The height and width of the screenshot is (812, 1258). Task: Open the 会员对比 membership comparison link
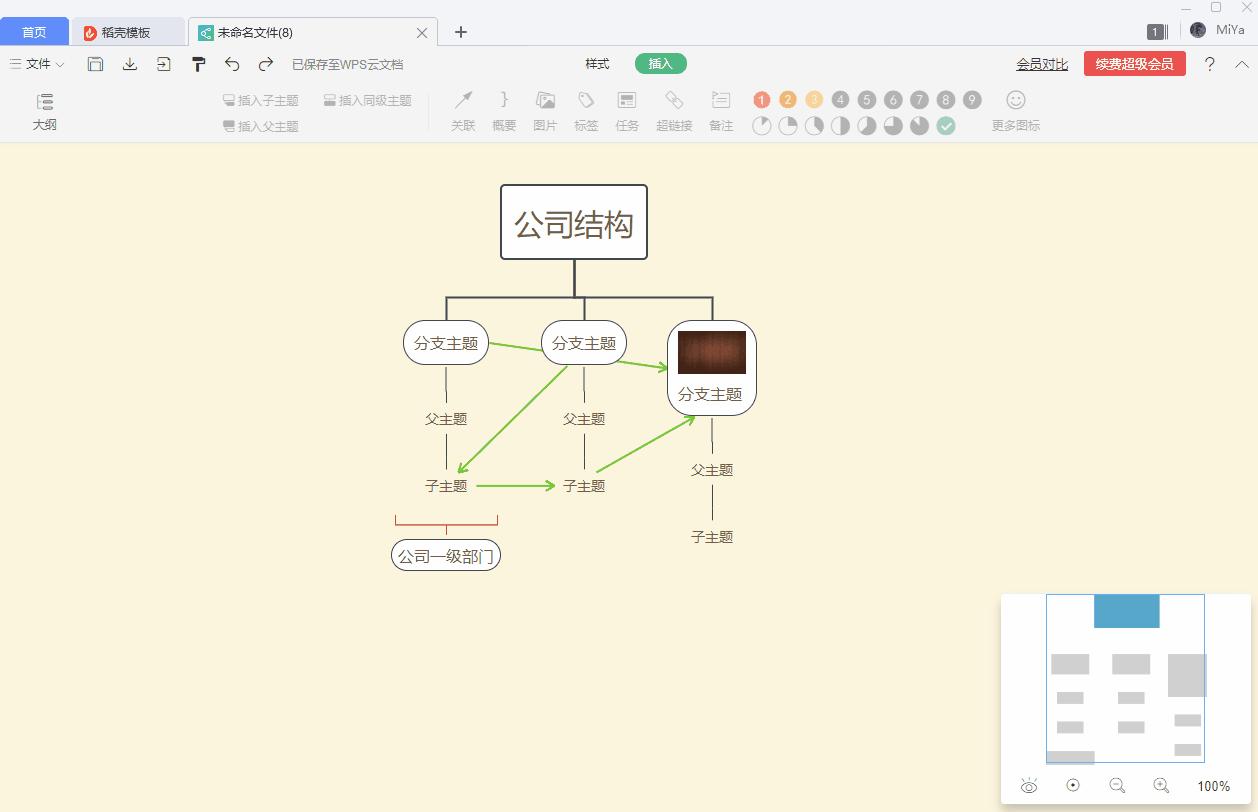pyautogui.click(x=1041, y=63)
